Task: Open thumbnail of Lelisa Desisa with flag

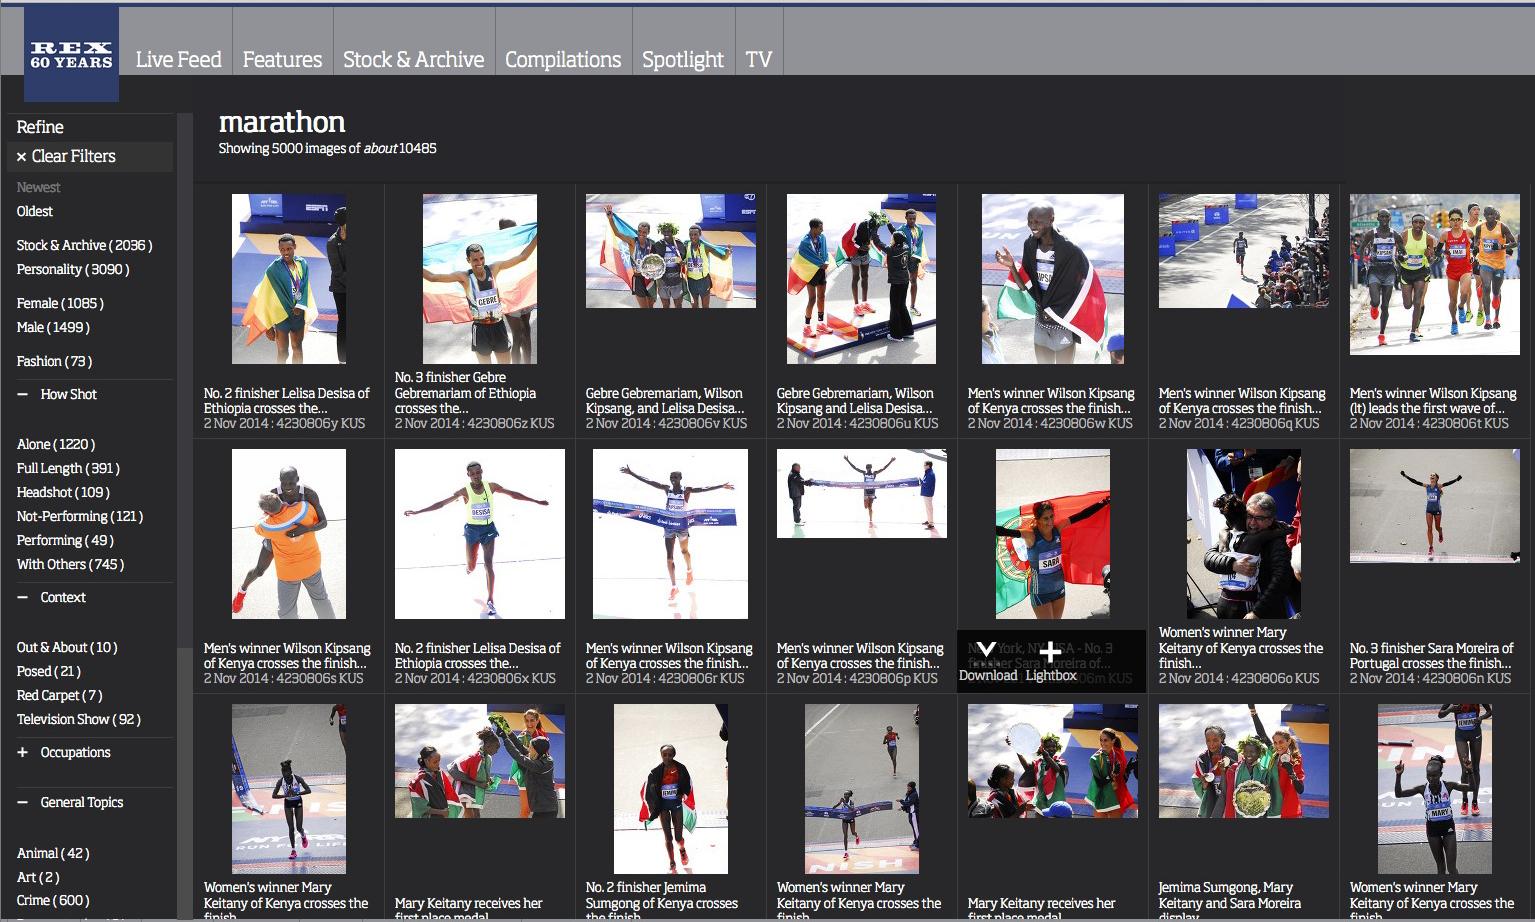Action: [x=289, y=279]
